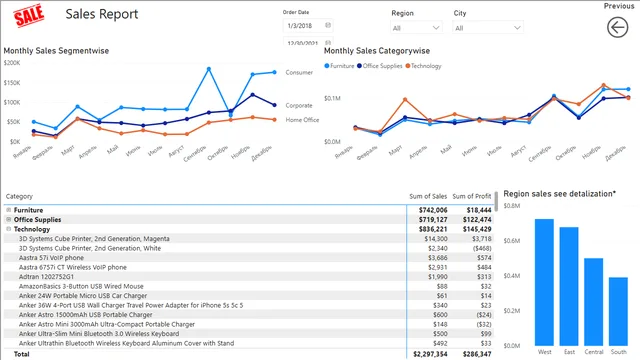640x360 pixels.
Task: Click the West region bar
Action: [544, 282]
